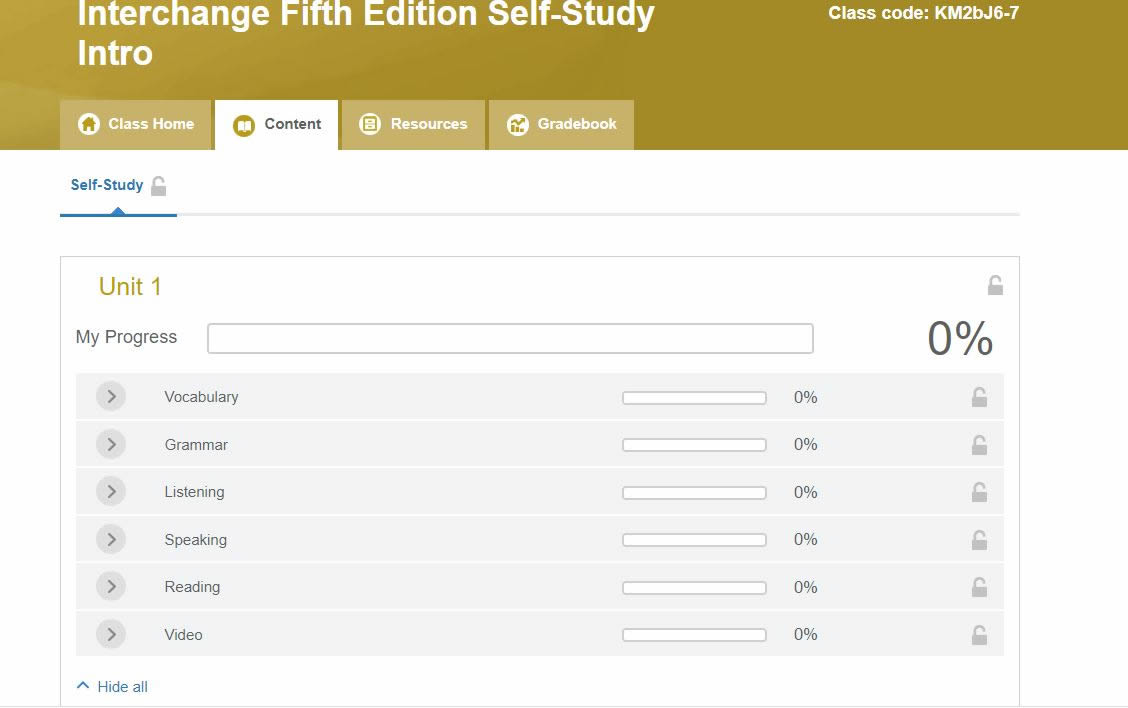Switch to the Content tab

[x=276, y=124]
